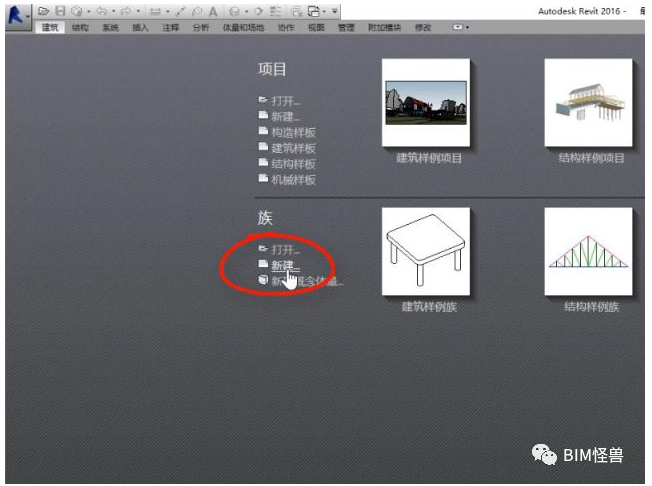
Task: Go to the 视图 ribbon tab
Action: (316, 28)
